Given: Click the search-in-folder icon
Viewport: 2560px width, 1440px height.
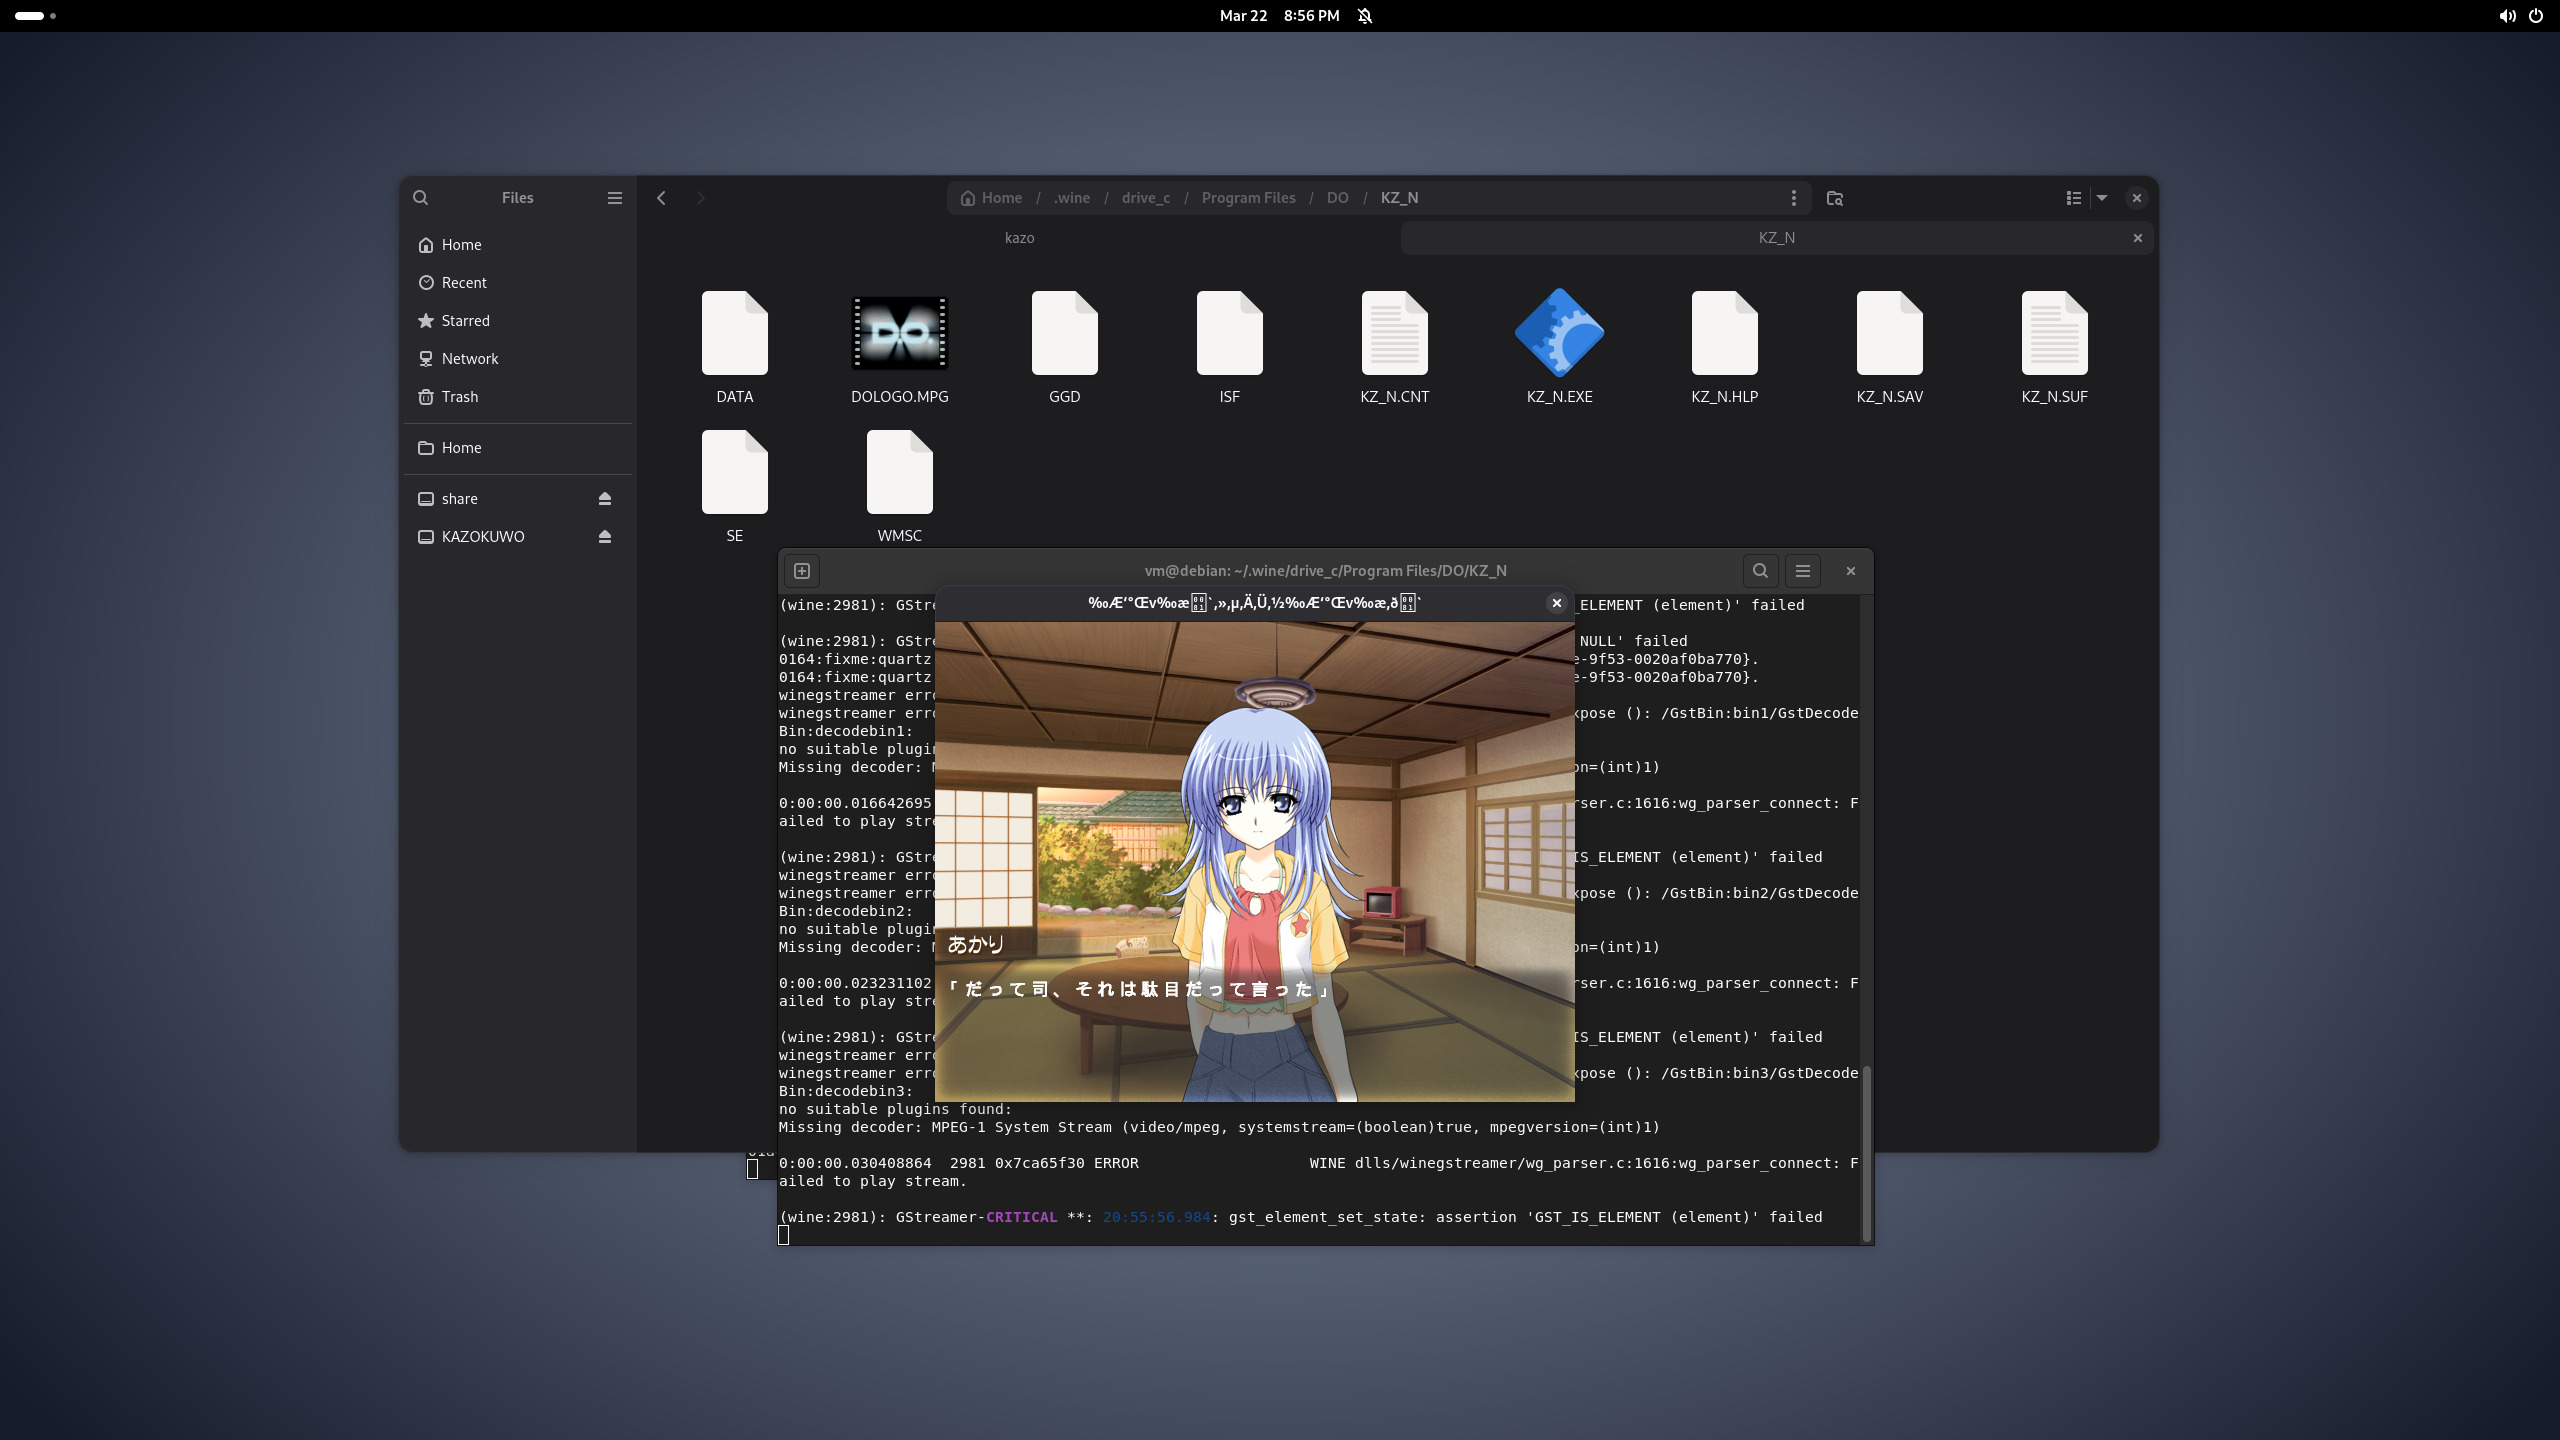Looking at the screenshot, I should pyautogui.click(x=1835, y=198).
